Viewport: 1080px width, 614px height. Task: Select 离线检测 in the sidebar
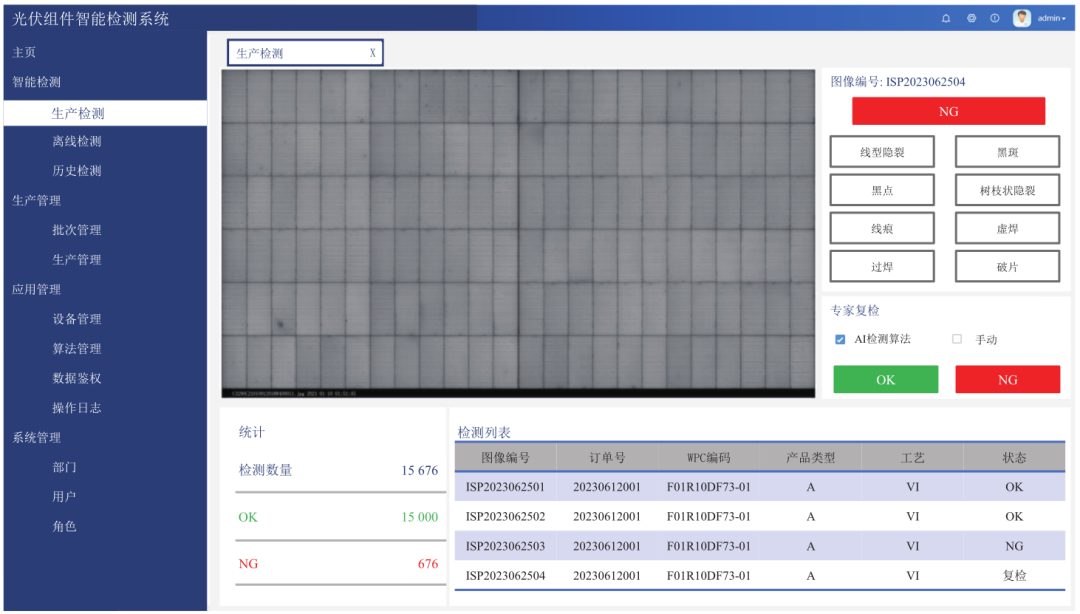click(x=77, y=142)
